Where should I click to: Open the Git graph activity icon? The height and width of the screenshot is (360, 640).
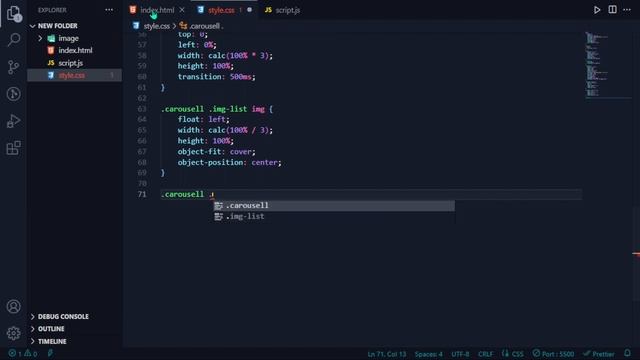pos(13,94)
